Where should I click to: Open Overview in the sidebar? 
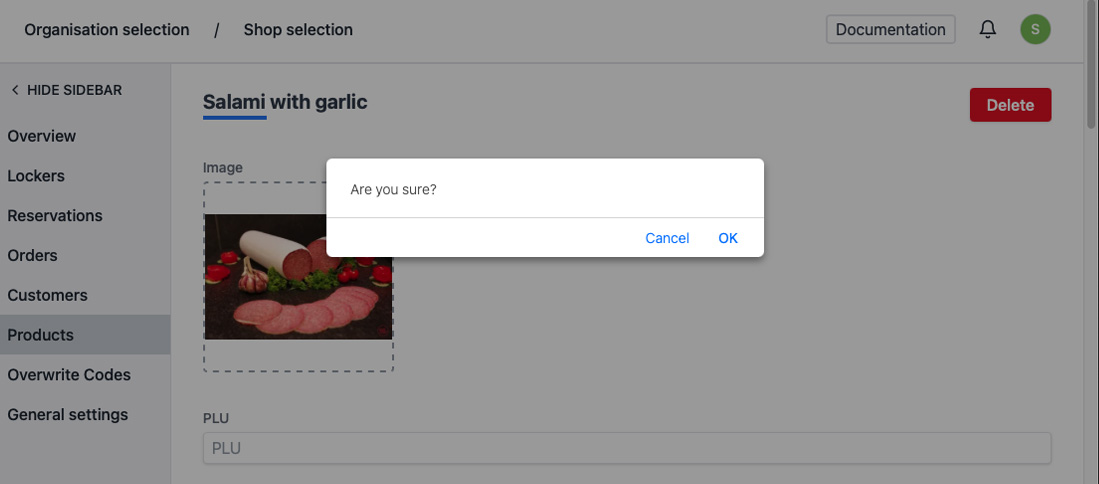42,136
